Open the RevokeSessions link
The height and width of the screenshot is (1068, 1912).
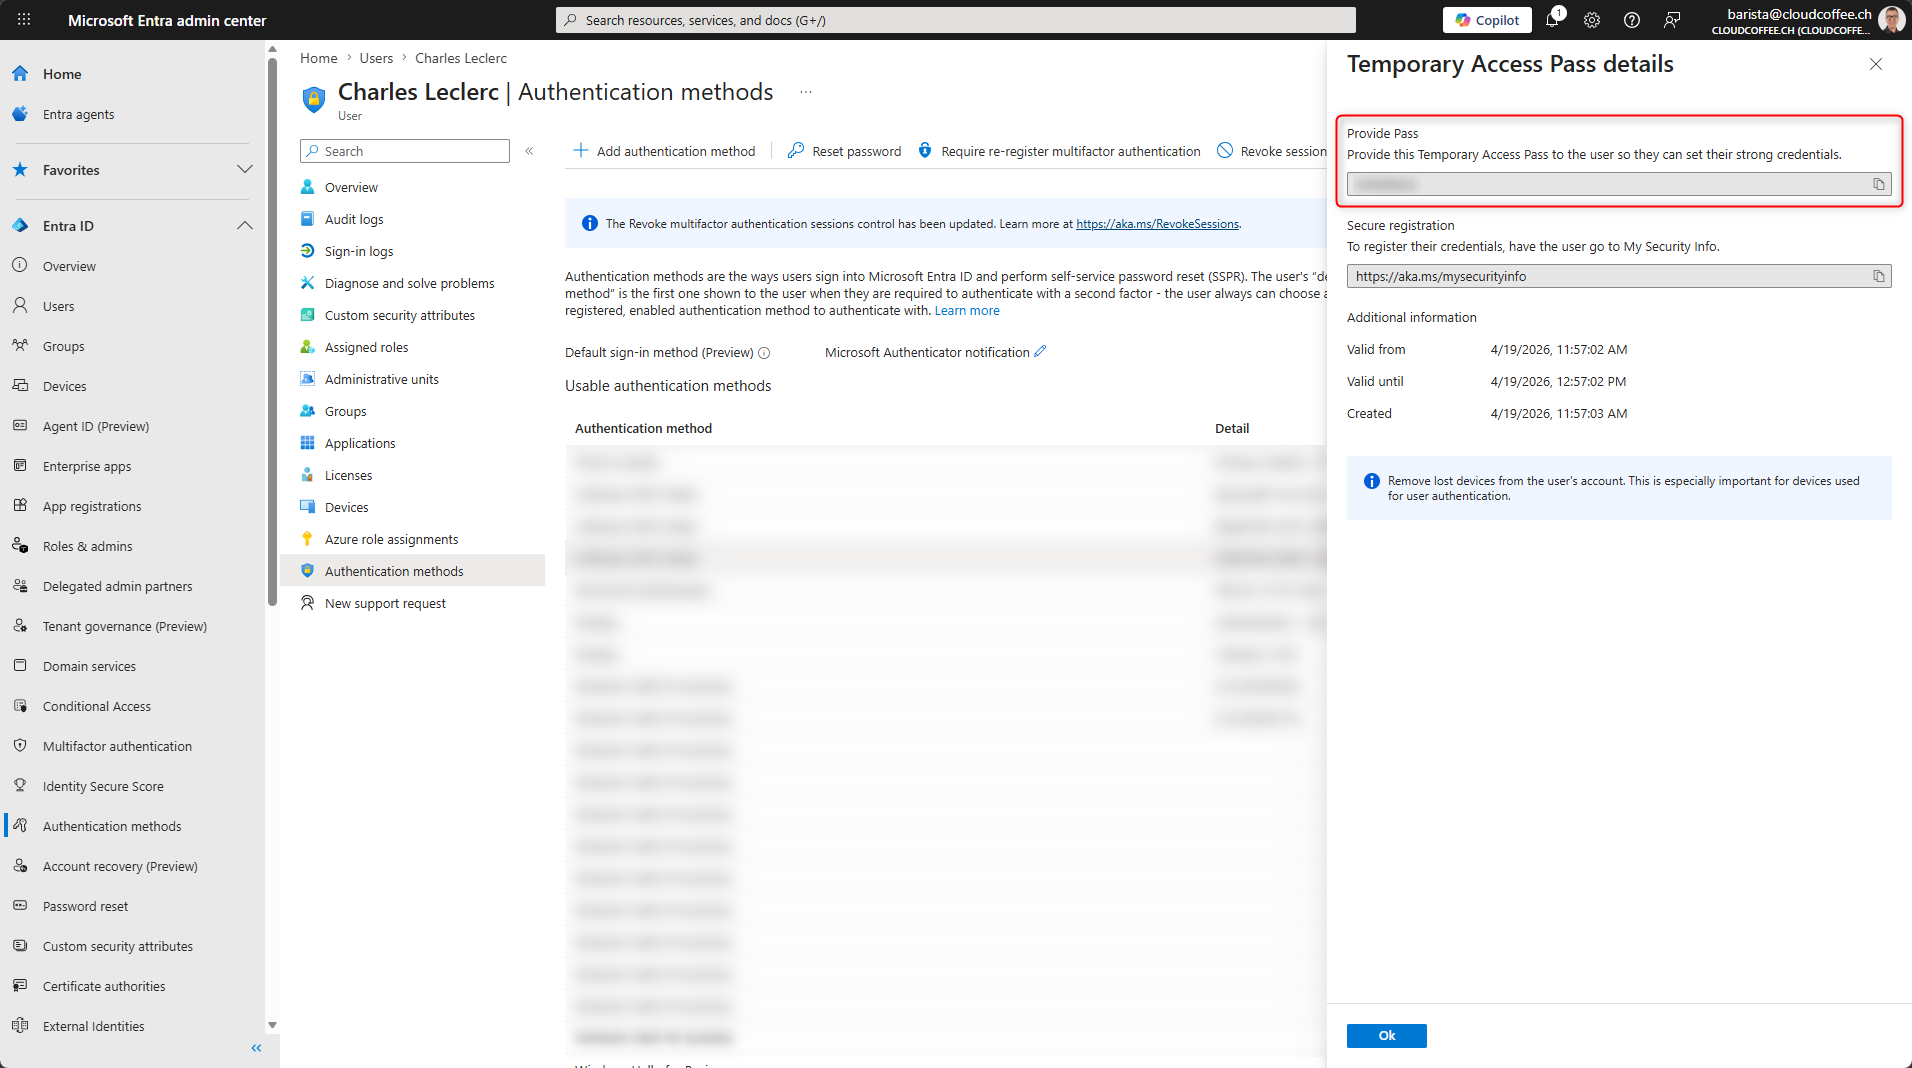click(1157, 224)
